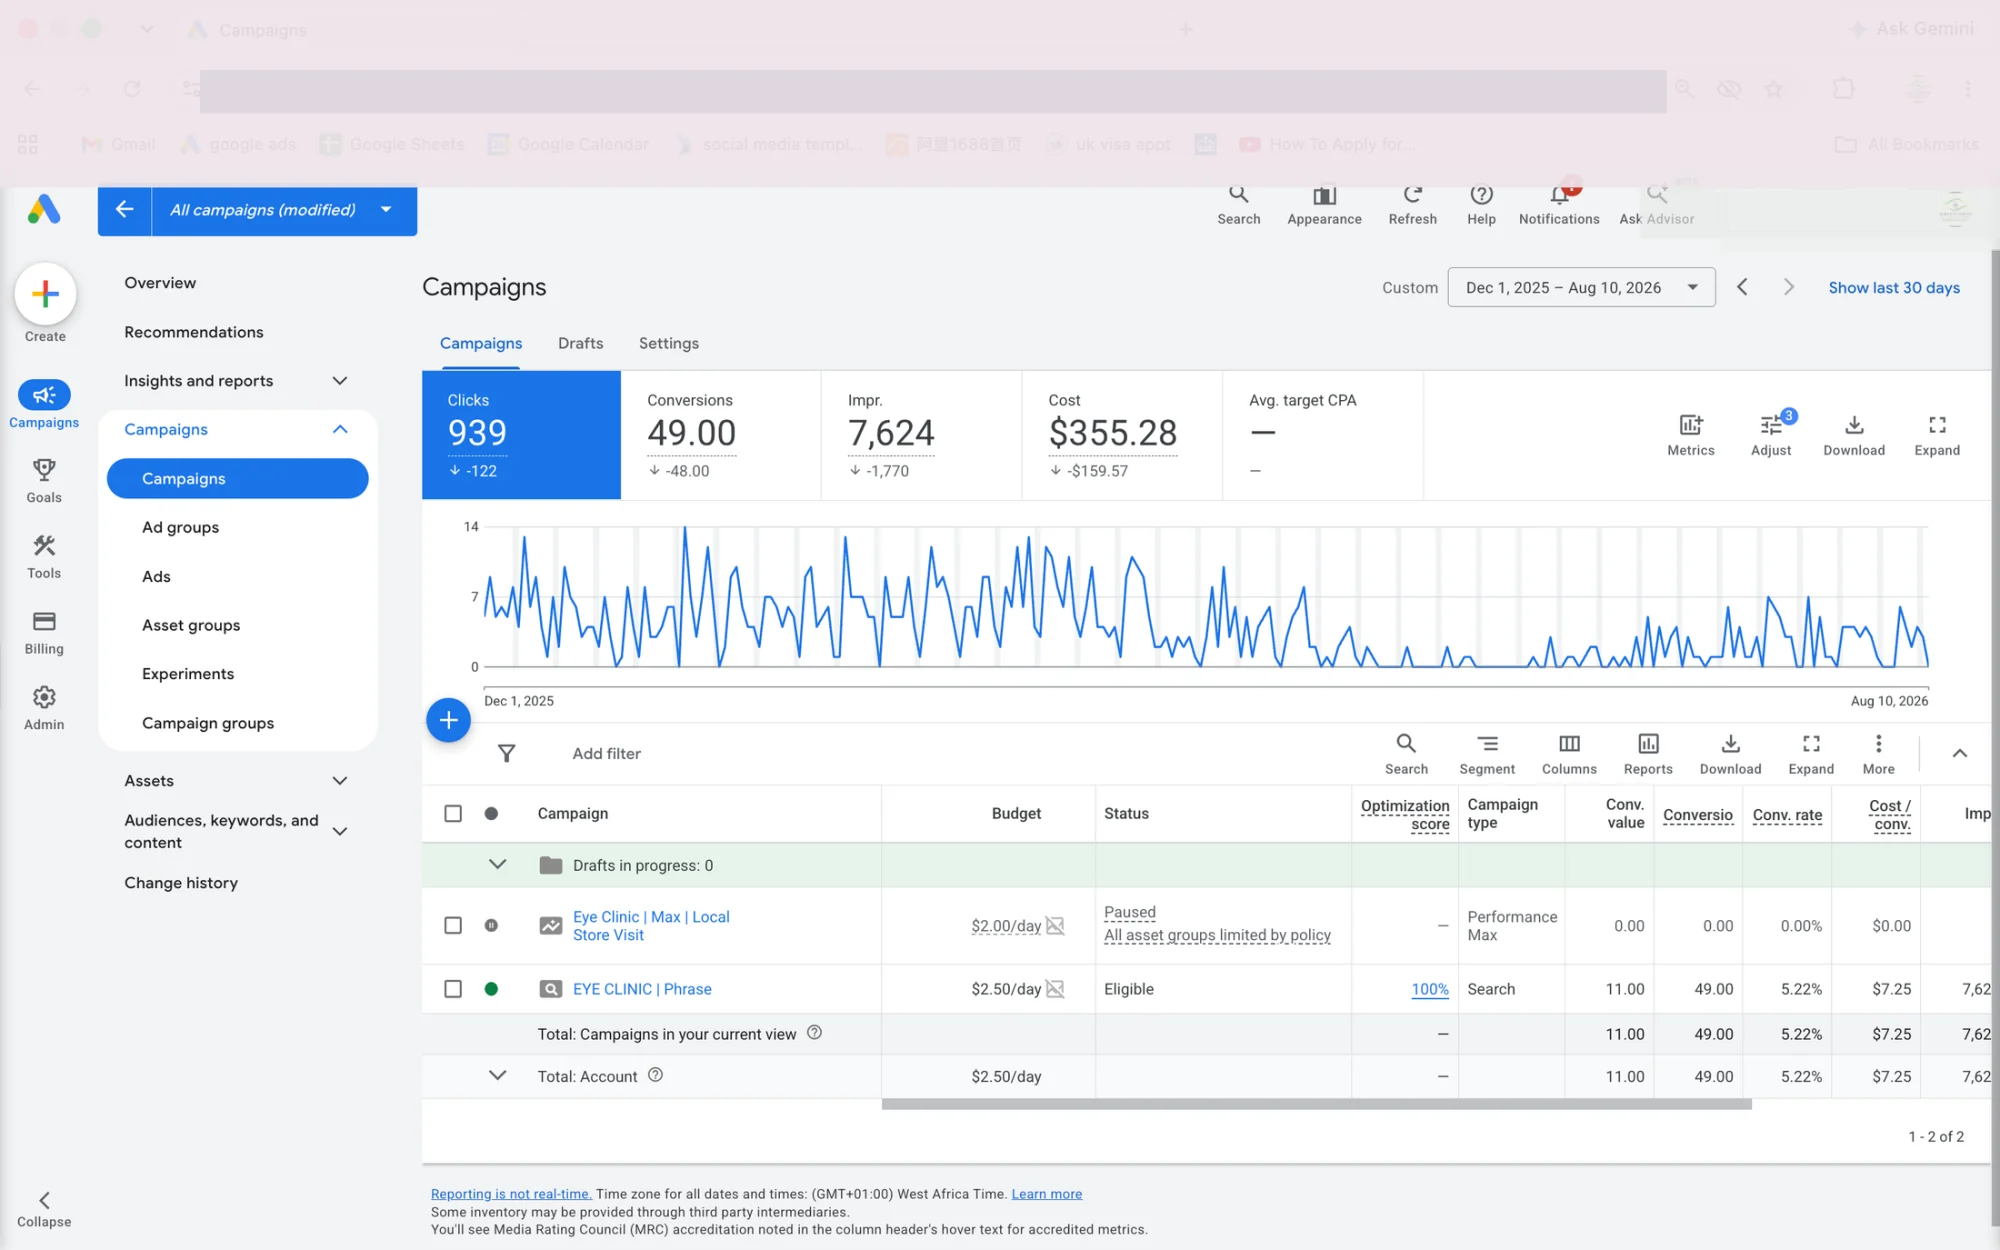Open the Columns icon
This screenshot has height=1250, width=2000.
coord(1569,744)
